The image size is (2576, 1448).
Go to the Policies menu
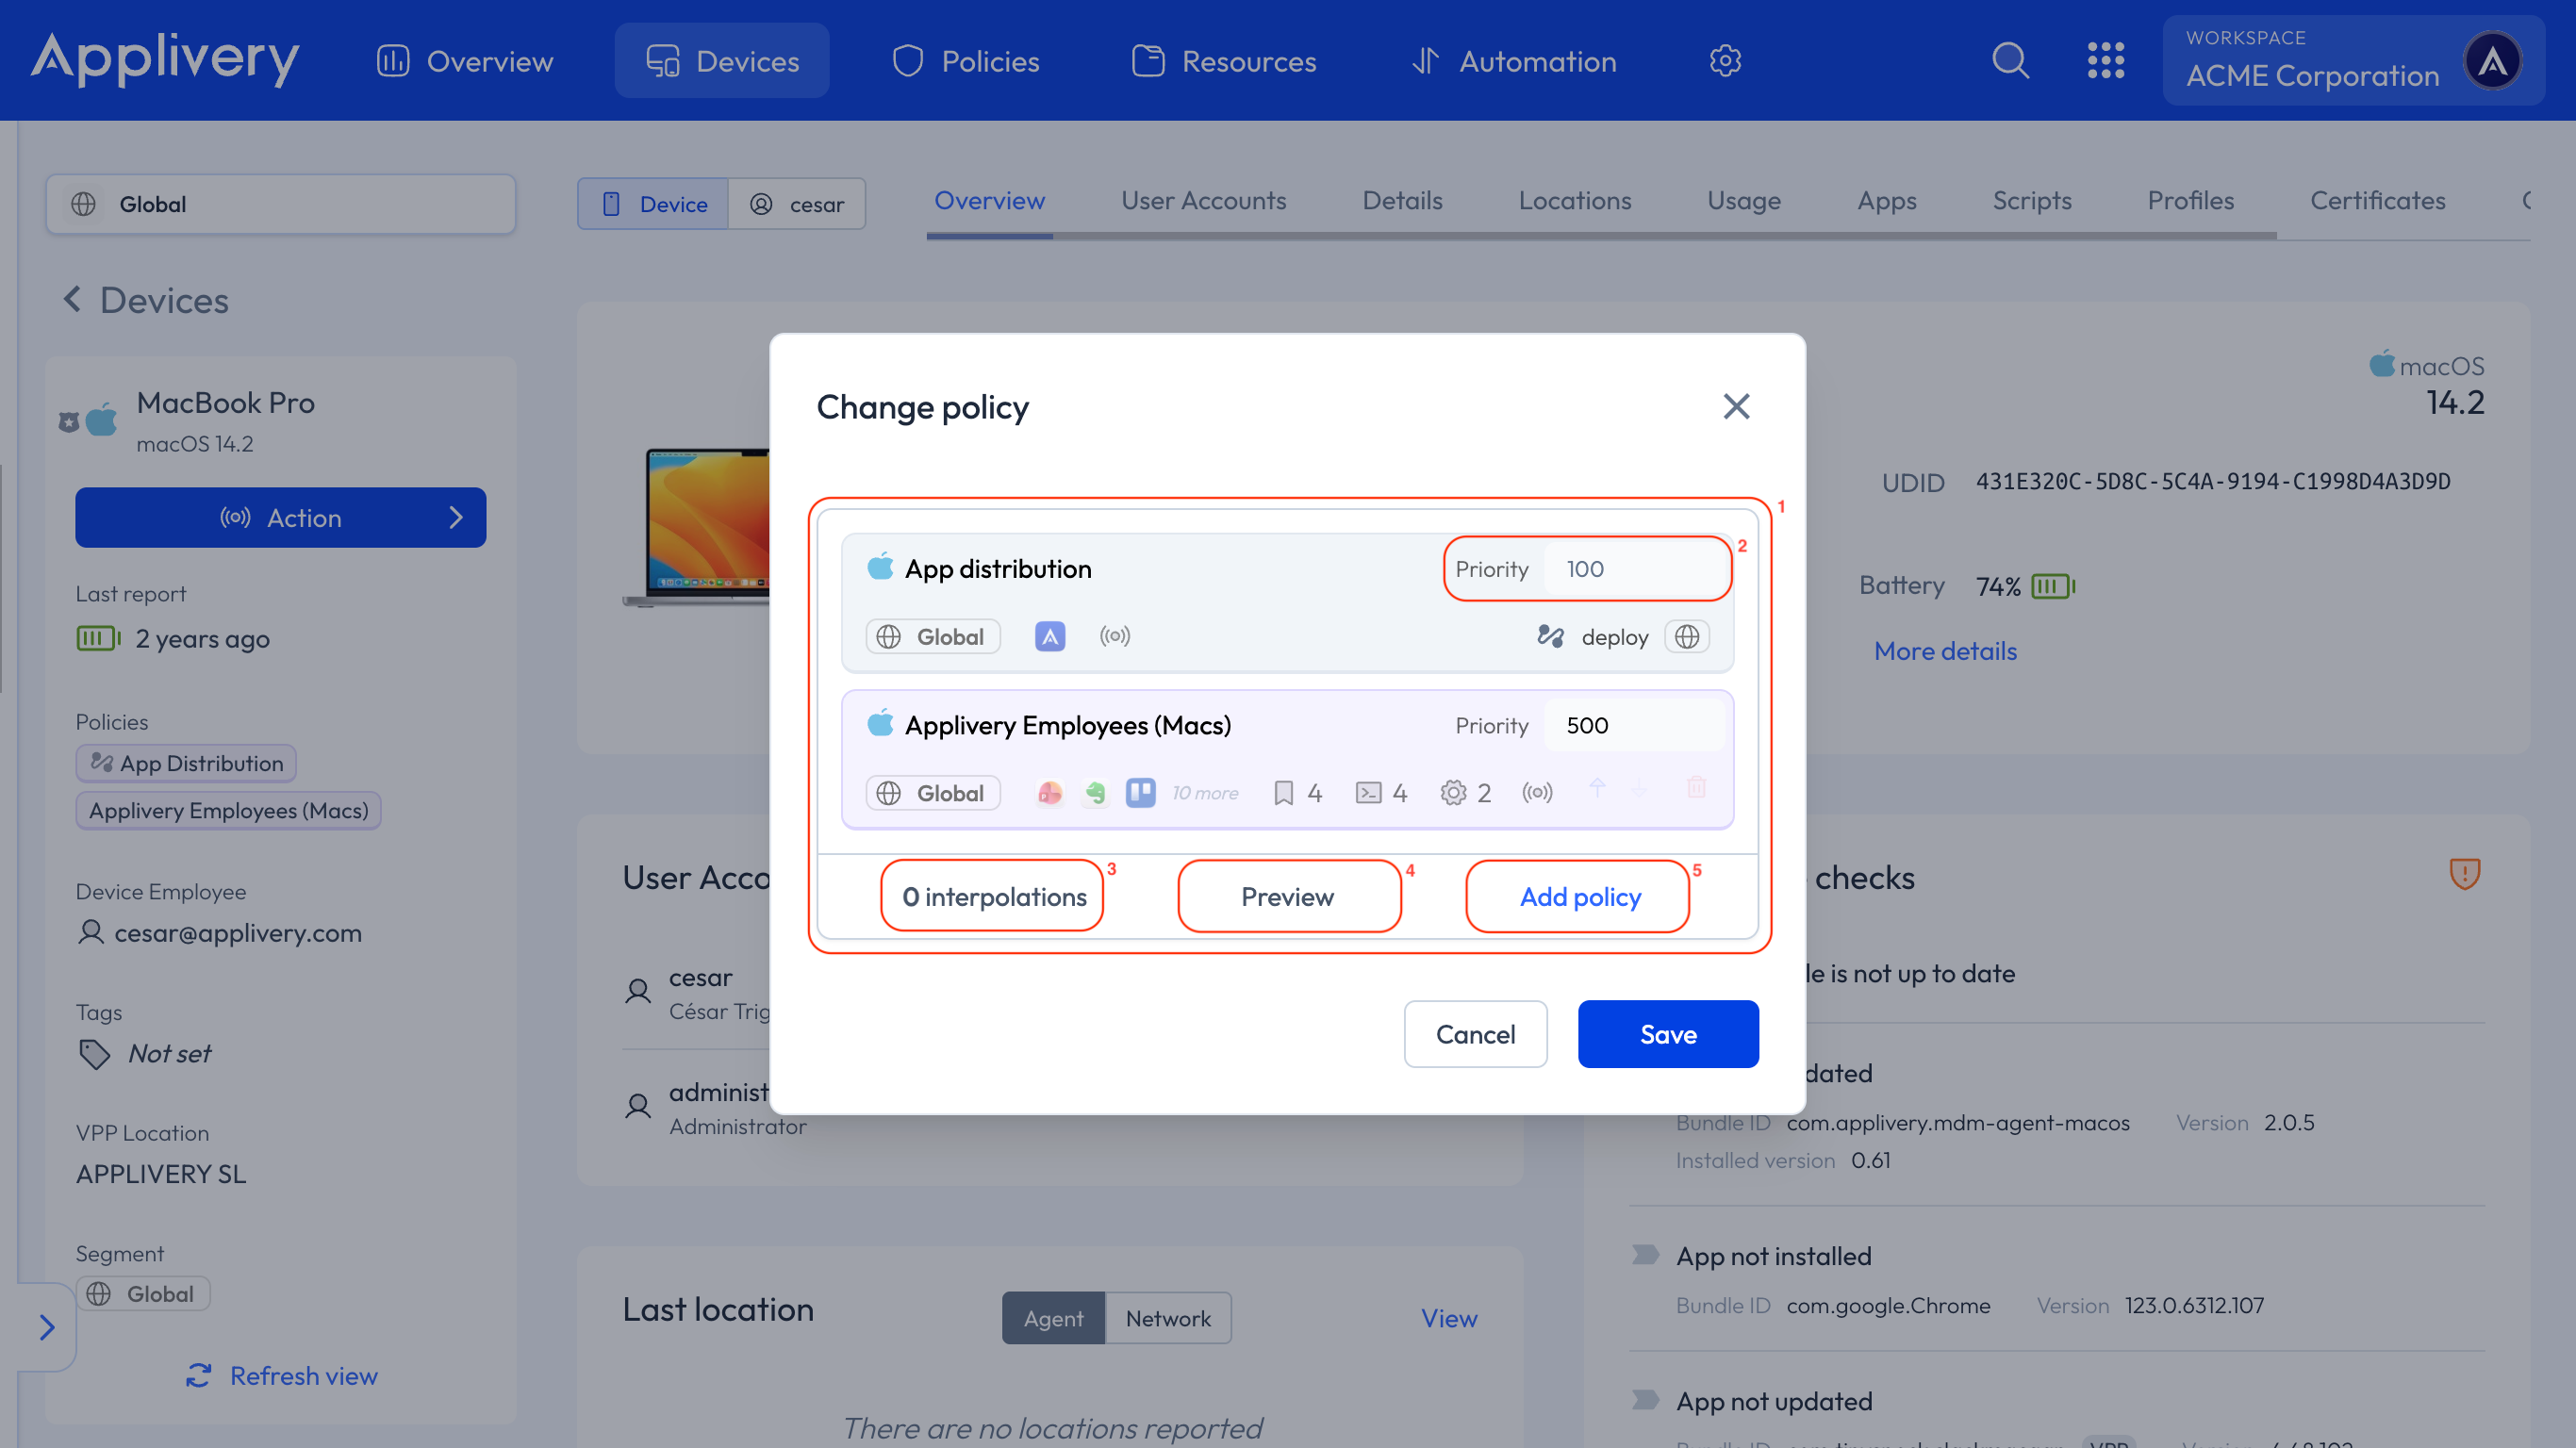[x=965, y=61]
